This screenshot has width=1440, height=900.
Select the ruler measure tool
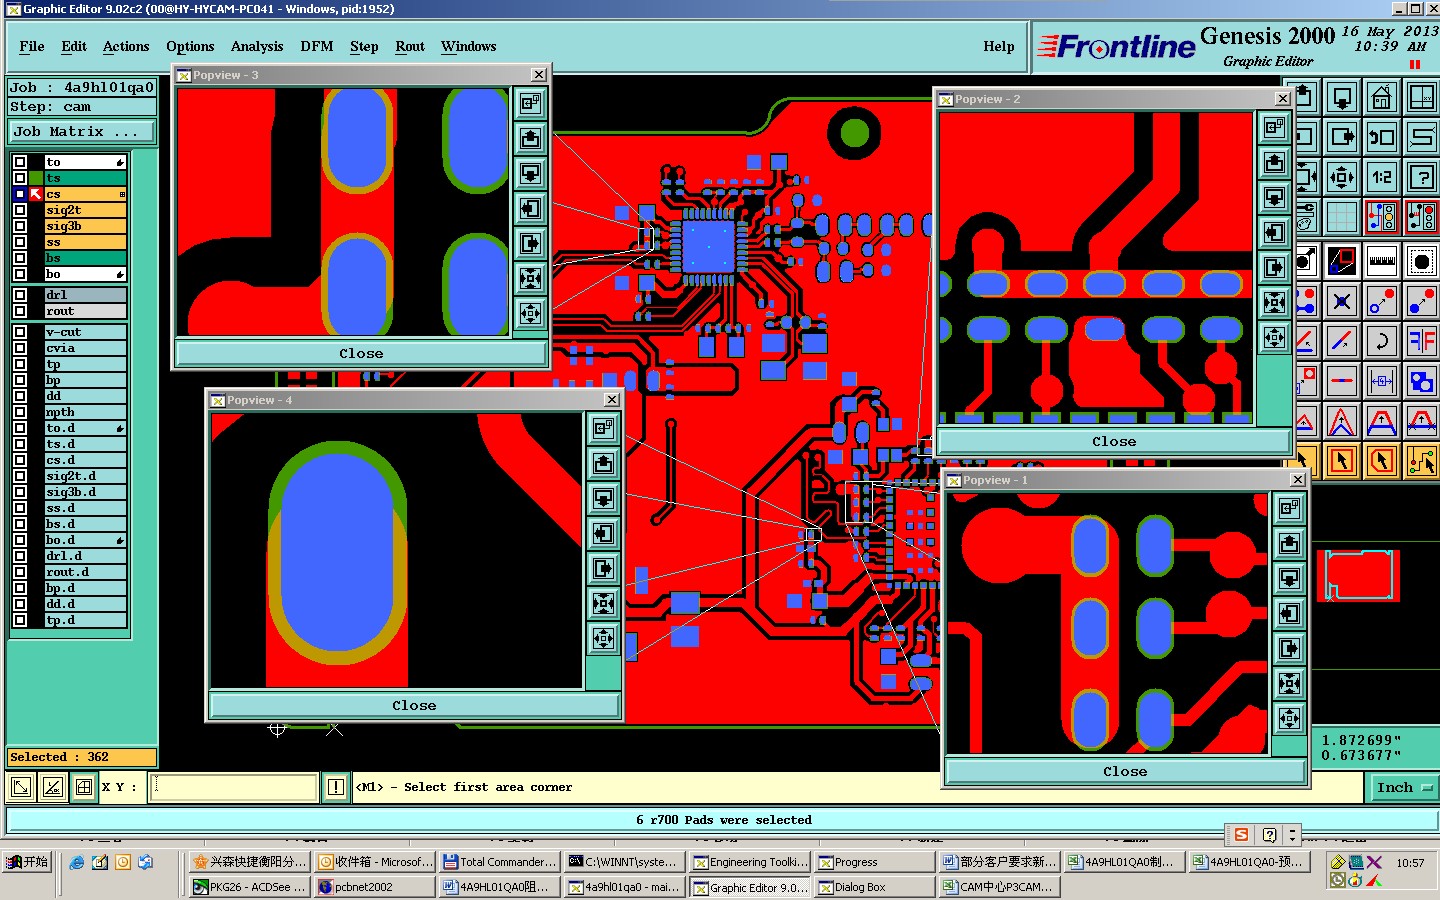[x=1381, y=261]
